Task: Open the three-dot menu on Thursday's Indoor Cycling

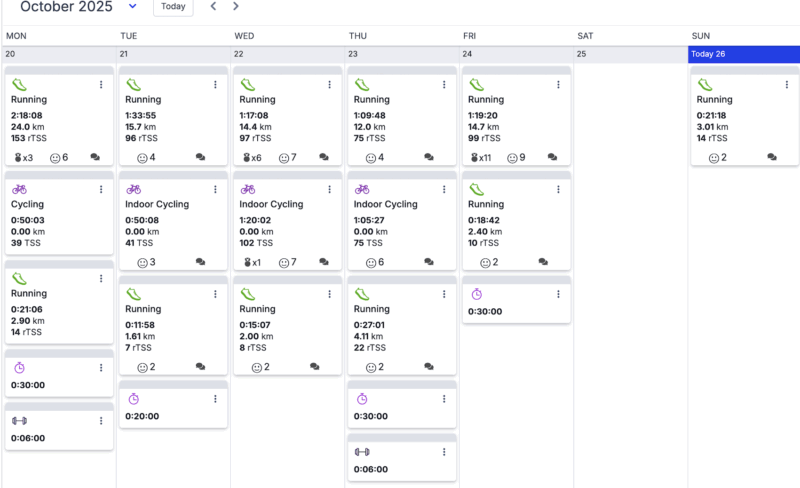Action: pyautogui.click(x=444, y=189)
